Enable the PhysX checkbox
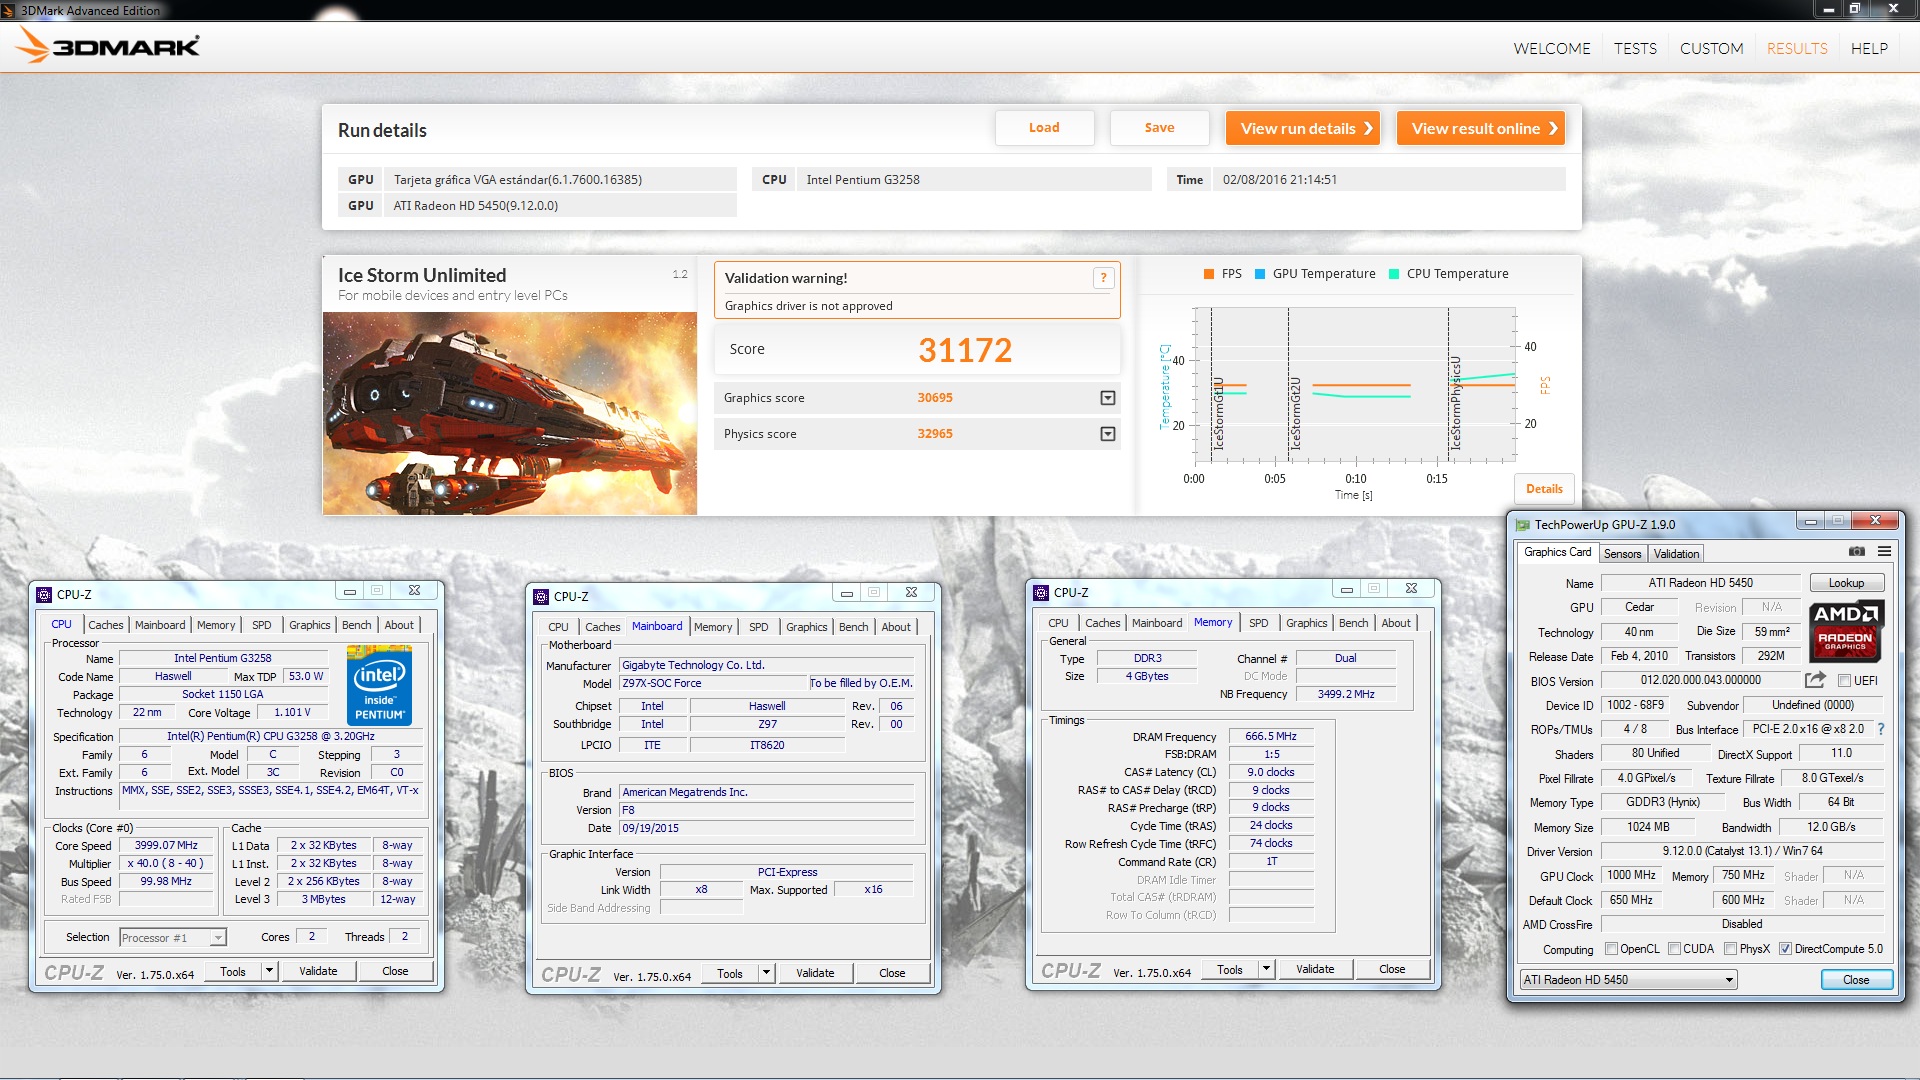Screen dimensions: 1920x1080 pos(1730,949)
